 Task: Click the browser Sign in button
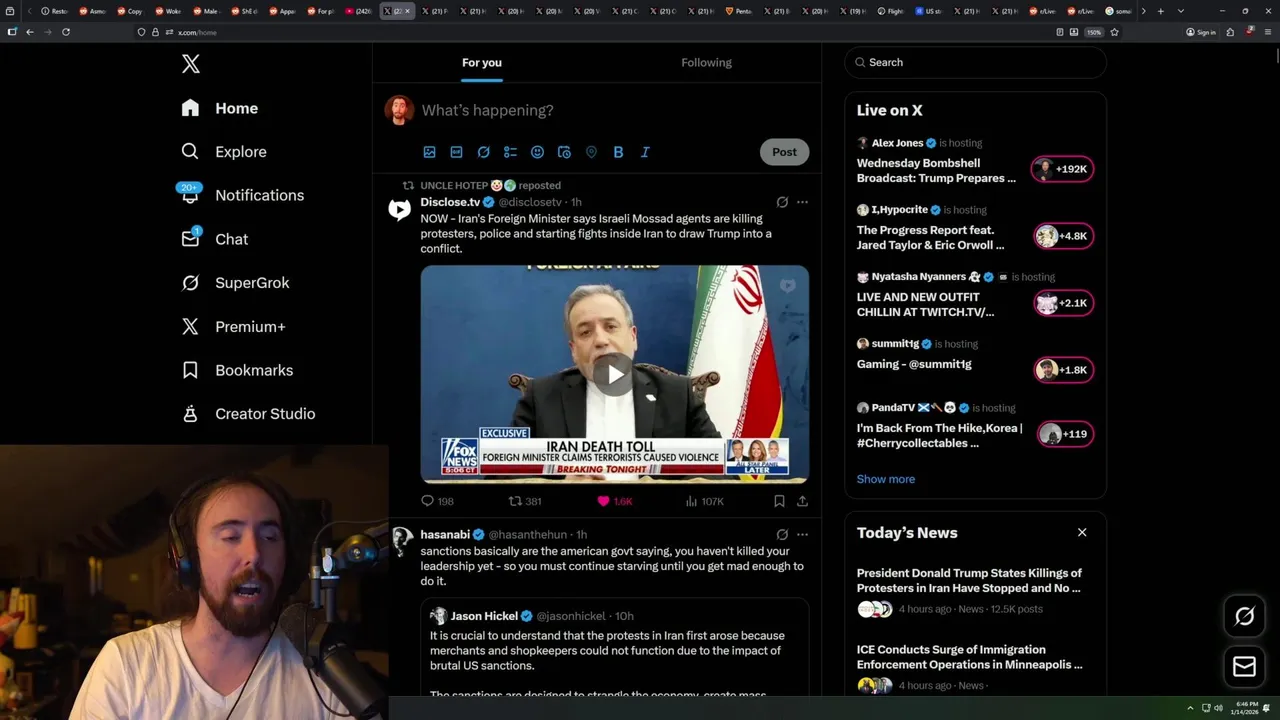1201,32
